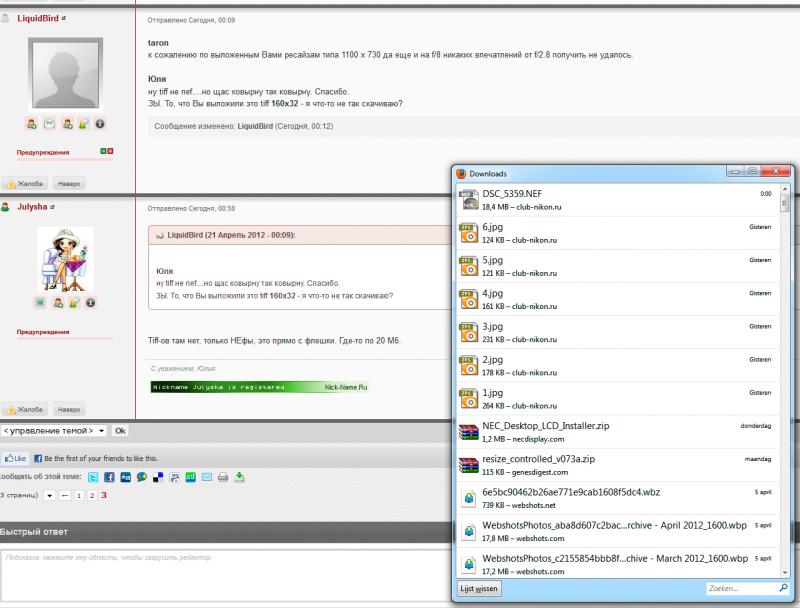Viewport: 800px width, 608px height.
Task: Click the Ok button beside topic management
Action: [x=120, y=431]
